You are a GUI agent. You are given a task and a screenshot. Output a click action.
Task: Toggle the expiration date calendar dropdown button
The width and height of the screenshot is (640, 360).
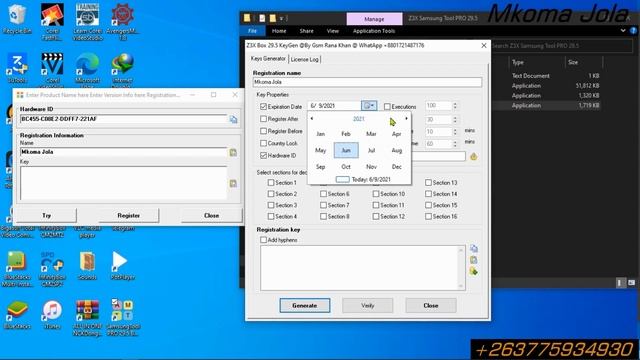(x=369, y=106)
